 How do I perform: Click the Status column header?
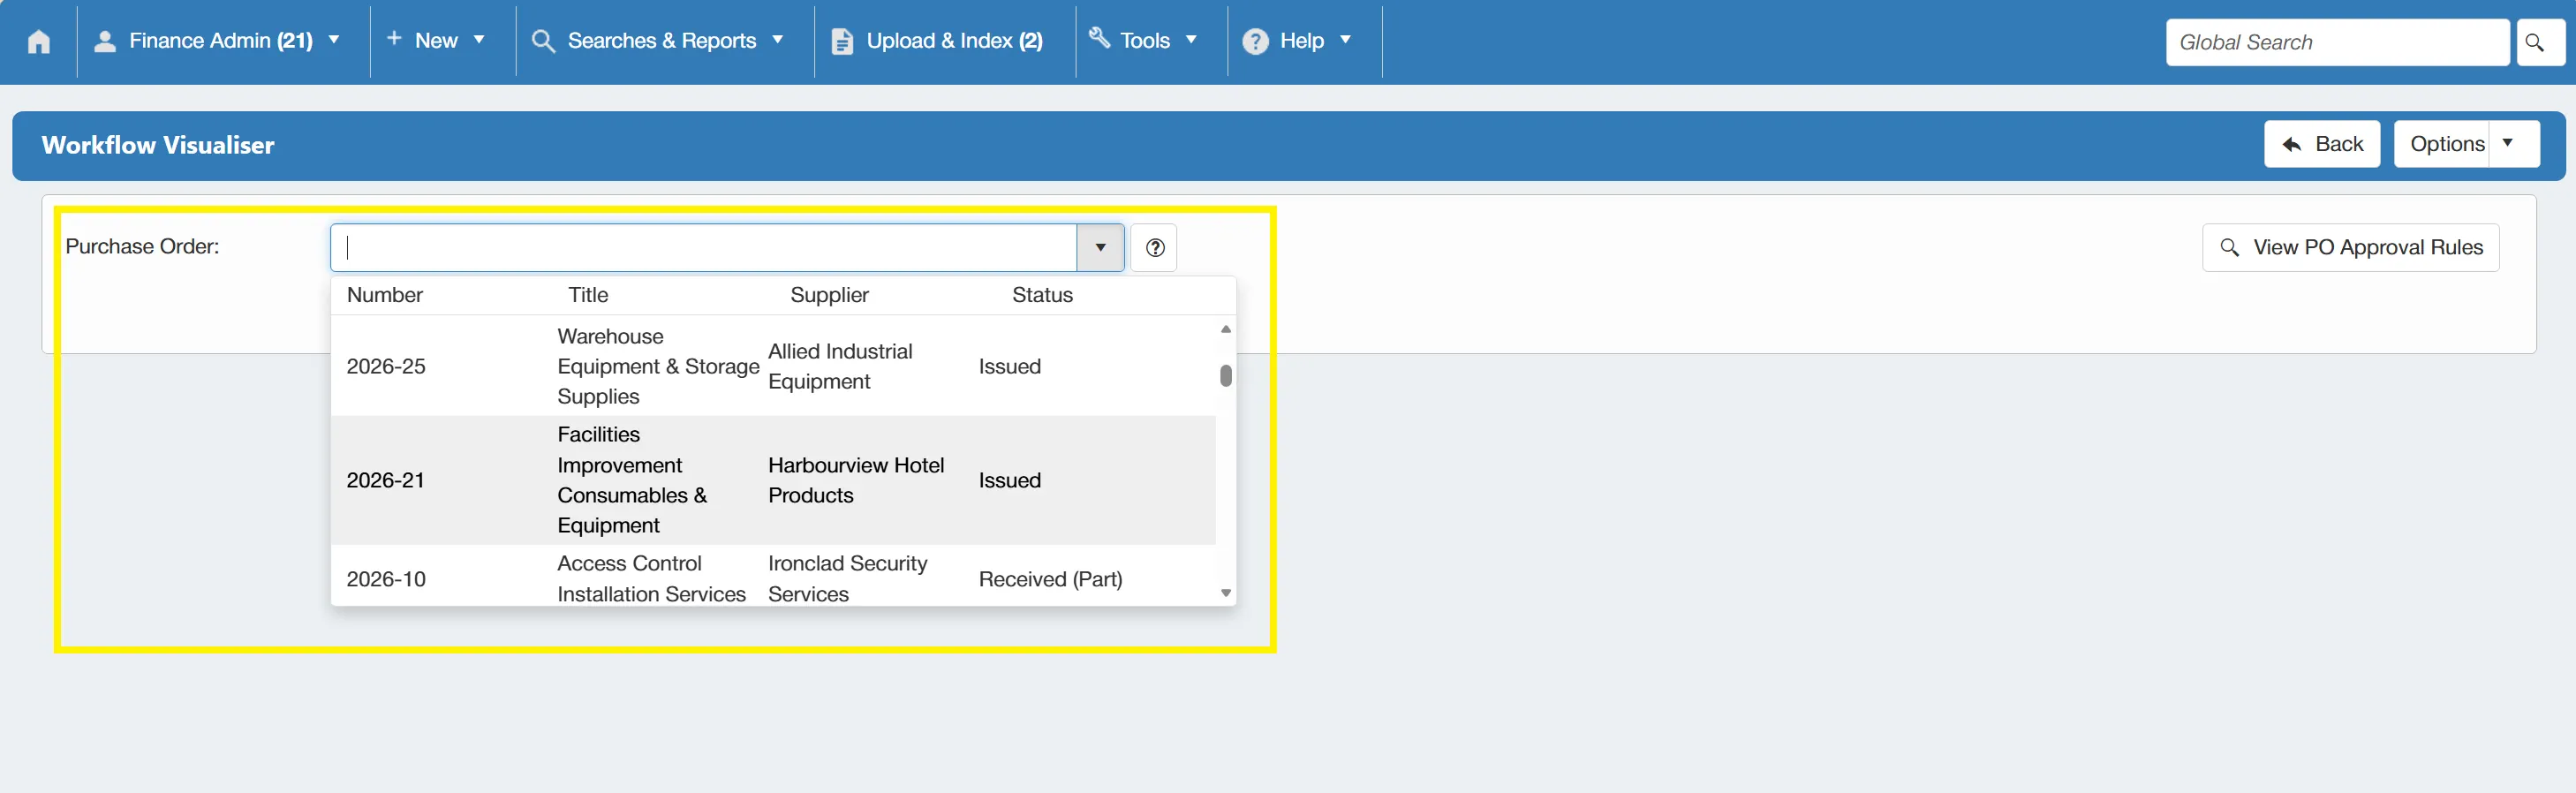[x=1042, y=295]
